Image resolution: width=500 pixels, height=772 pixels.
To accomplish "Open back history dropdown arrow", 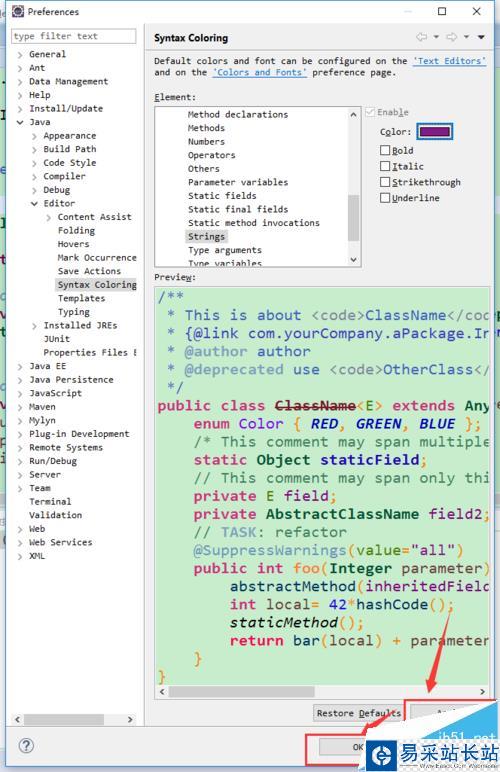I will tap(436, 37).
